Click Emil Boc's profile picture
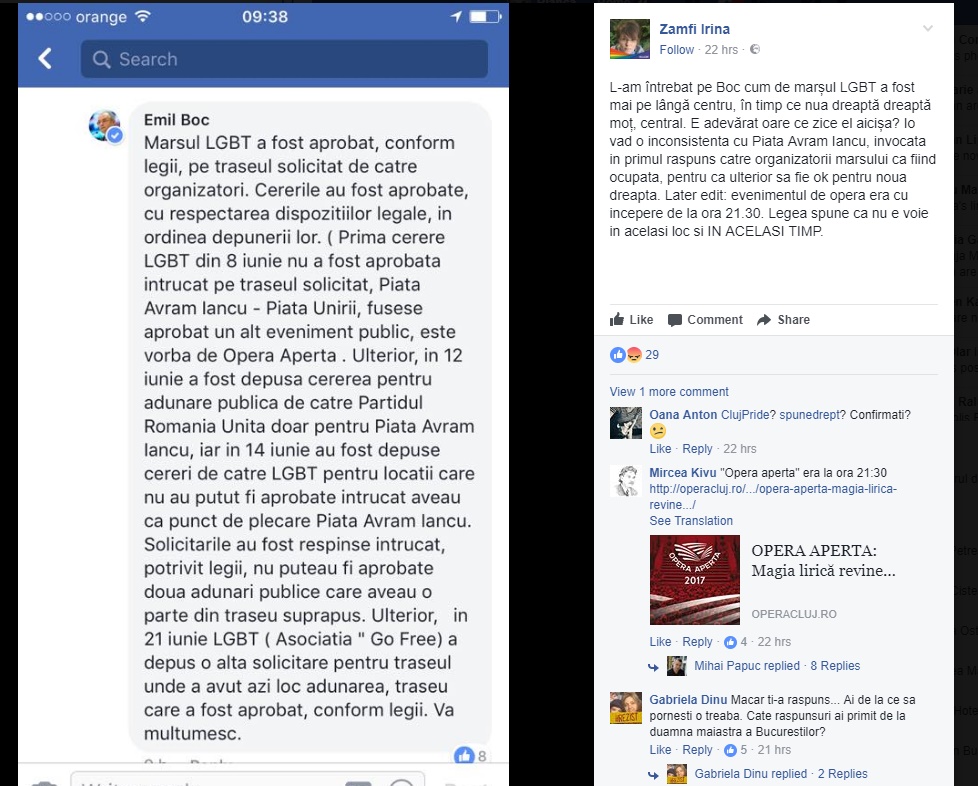978x786 pixels. (105, 125)
